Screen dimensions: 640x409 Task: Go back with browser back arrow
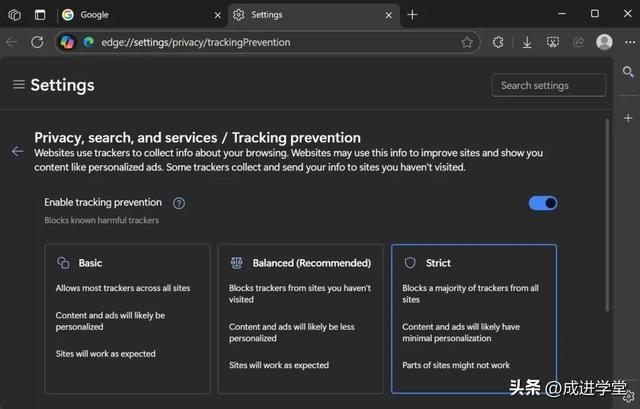point(11,42)
